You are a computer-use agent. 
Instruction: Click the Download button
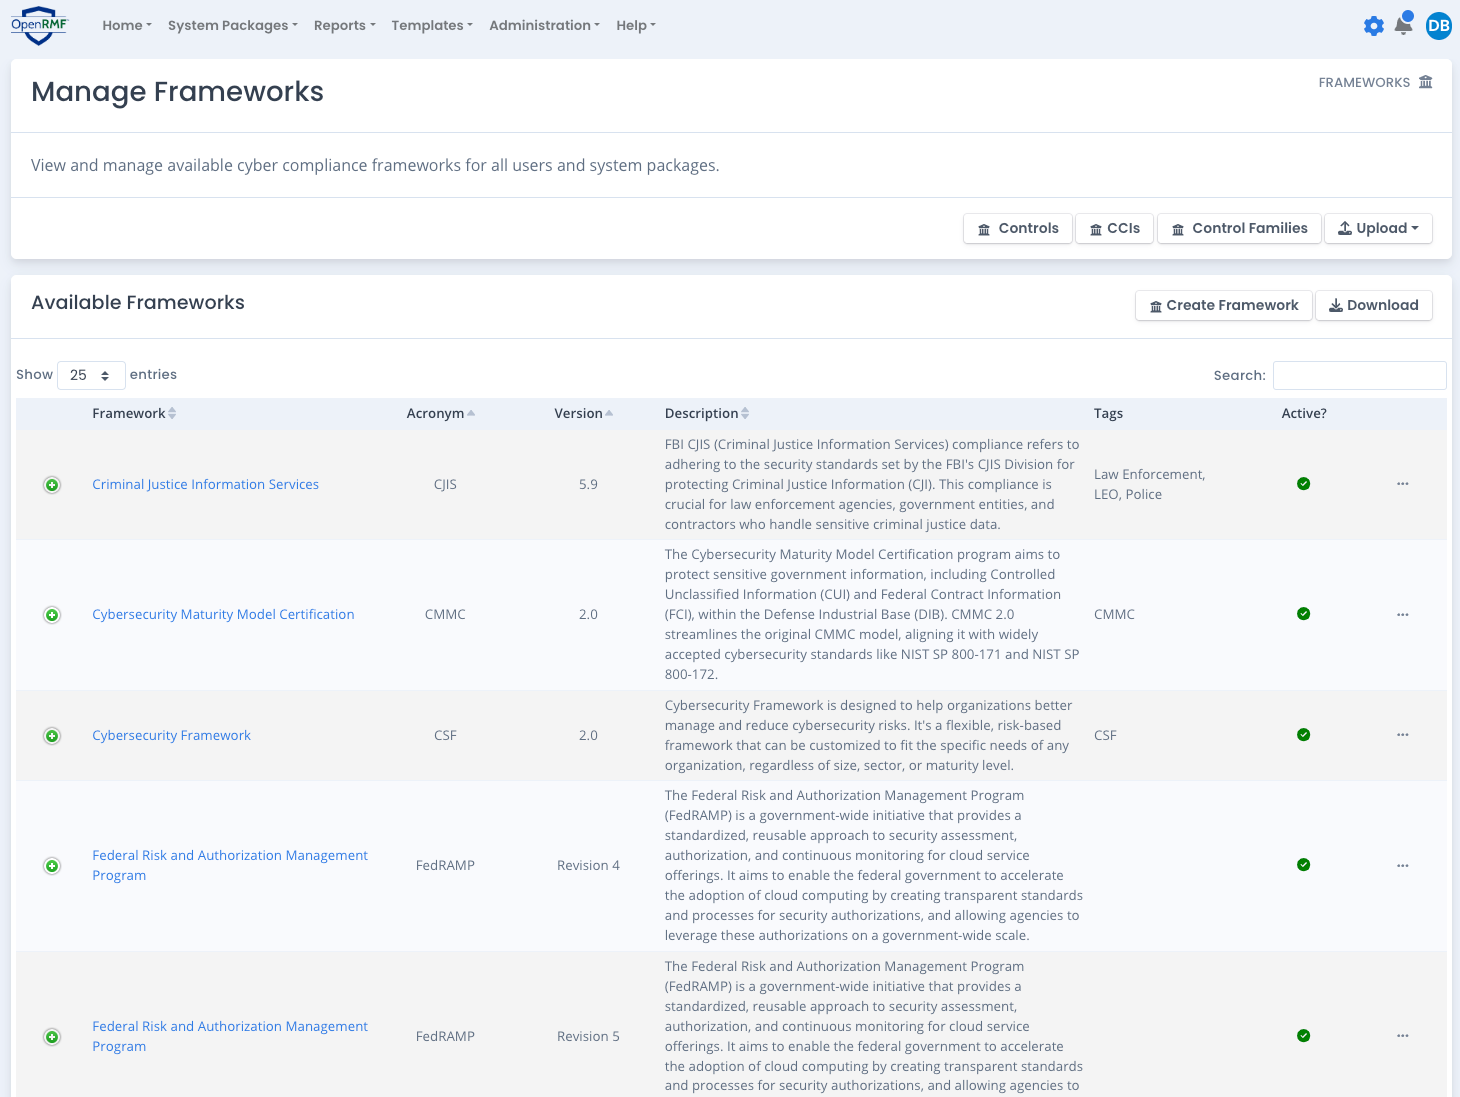tap(1374, 305)
